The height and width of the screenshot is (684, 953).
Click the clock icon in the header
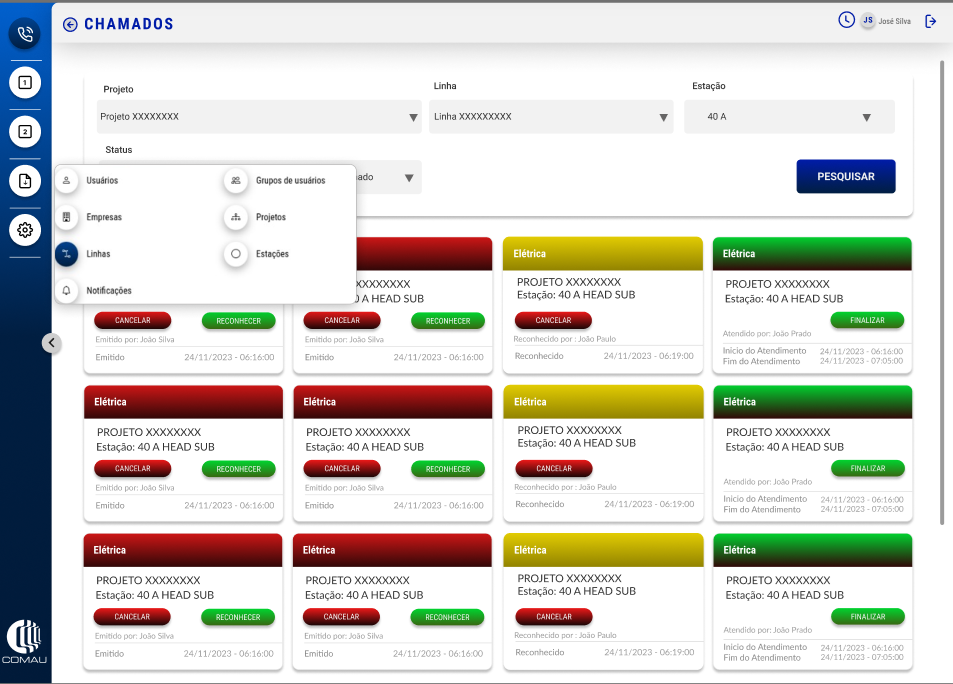846,20
